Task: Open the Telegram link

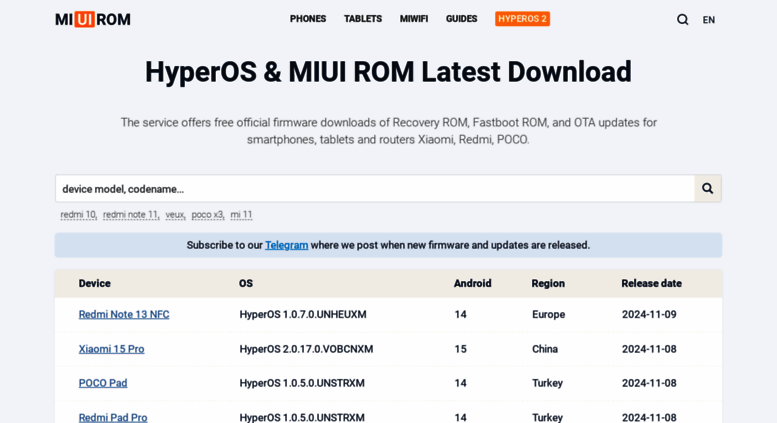Action: tap(286, 245)
